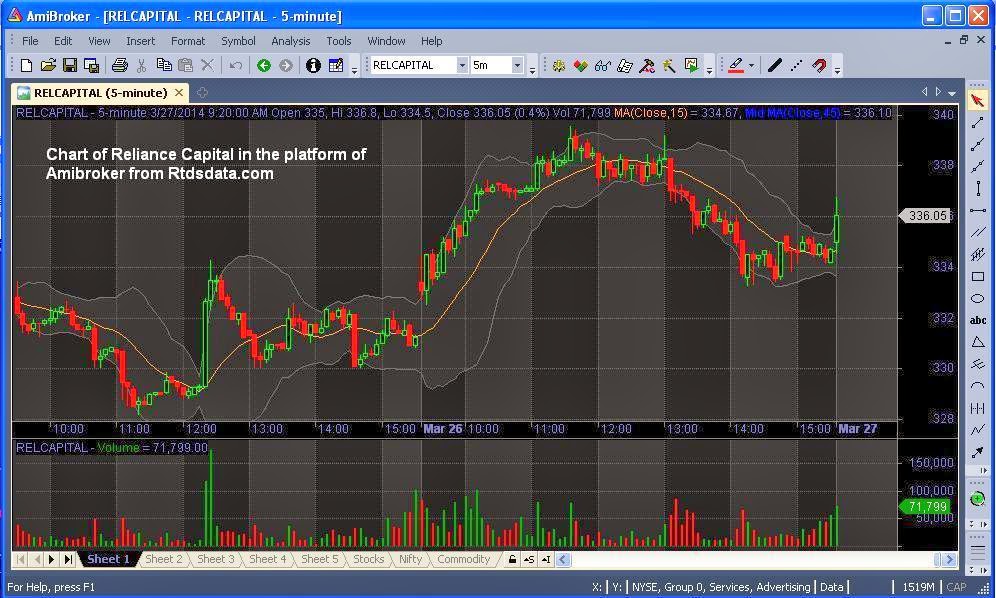Screen dimensions: 996x598
Task: Print the chart using printer icon
Action: (x=119, y=65)
